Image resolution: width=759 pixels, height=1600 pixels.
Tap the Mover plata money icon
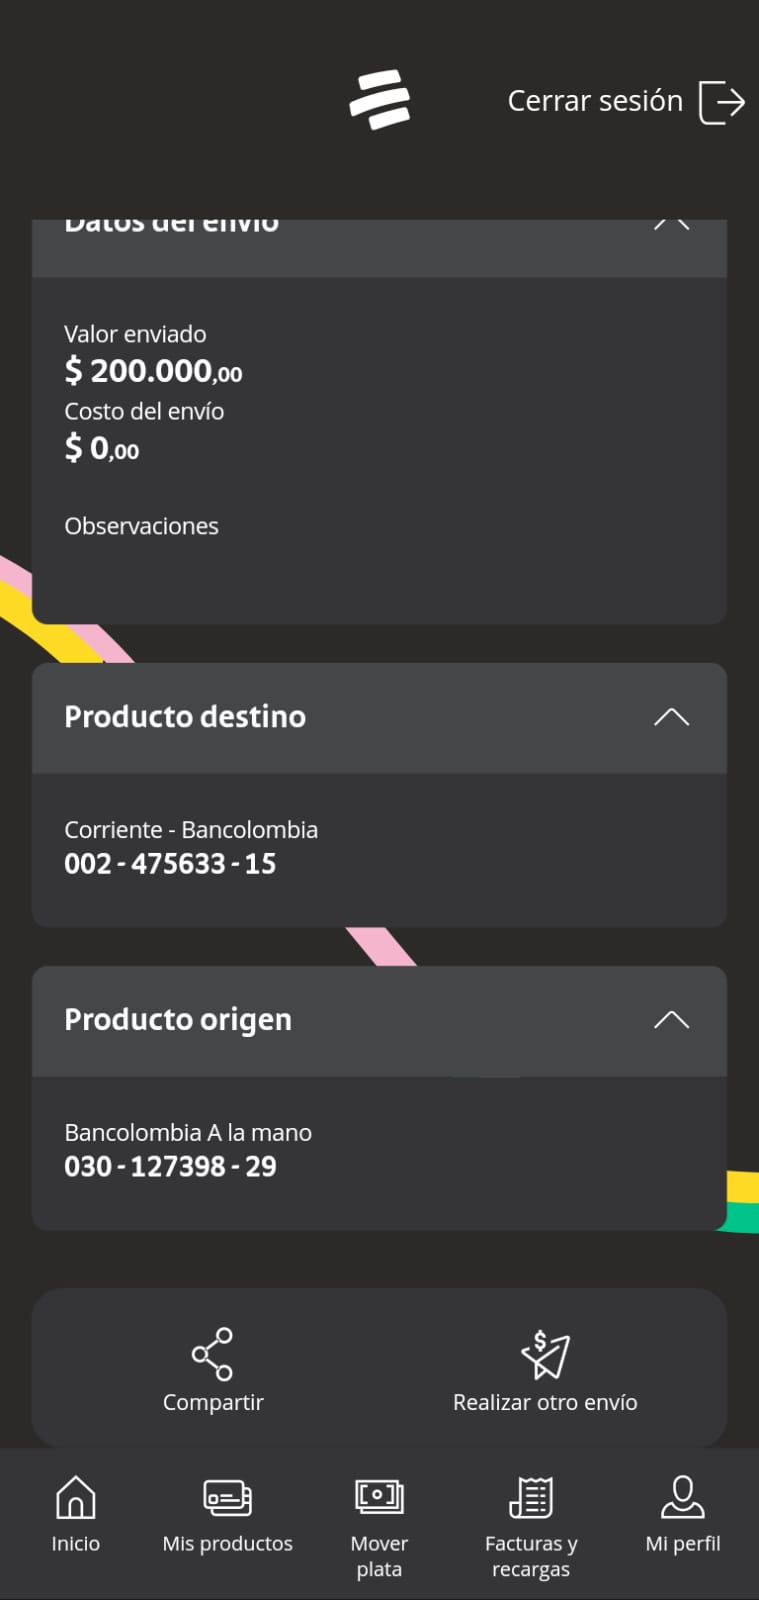(379, 1497)
